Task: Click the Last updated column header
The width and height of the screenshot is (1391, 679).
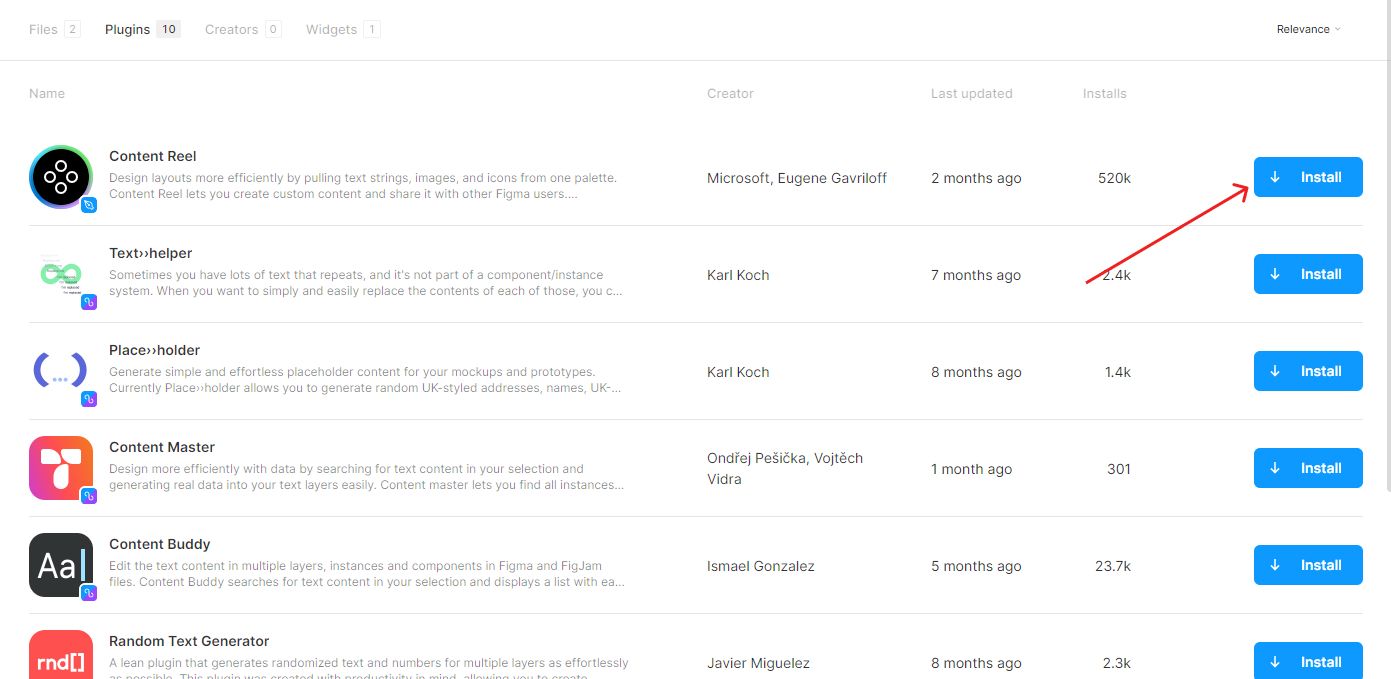Action: pos(972,93)
